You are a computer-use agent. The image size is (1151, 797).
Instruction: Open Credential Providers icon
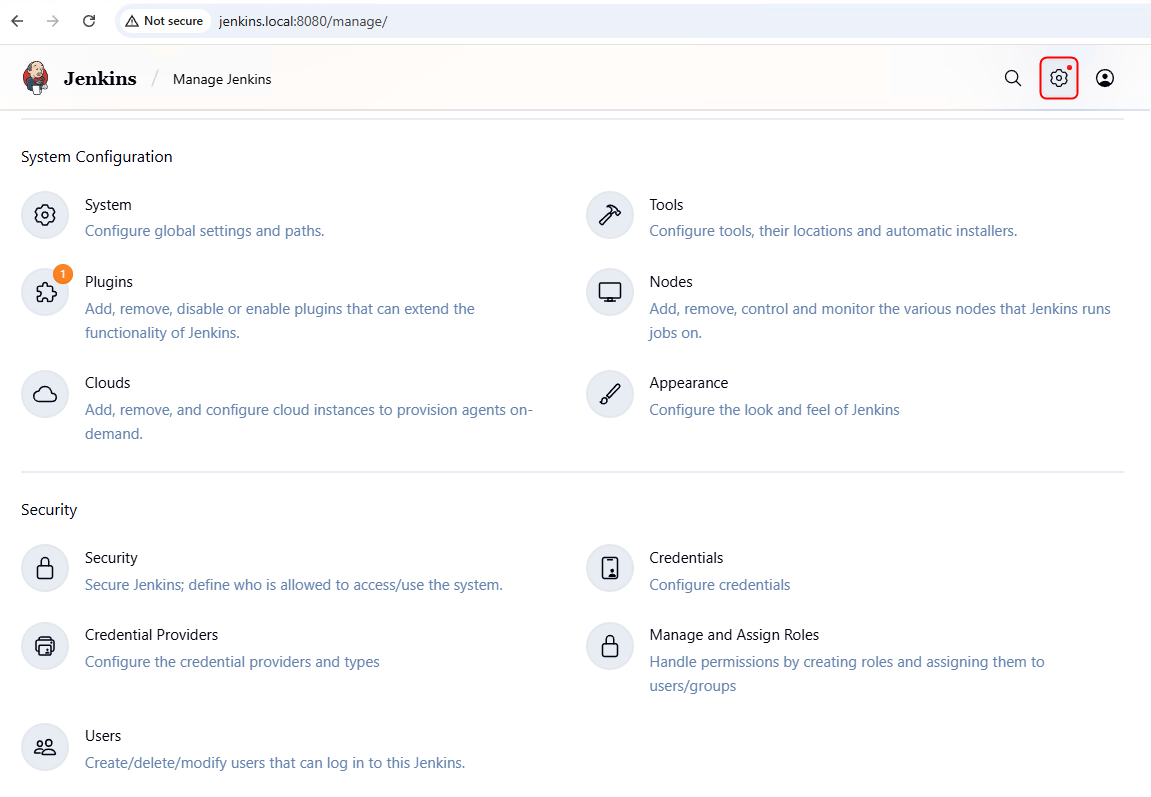coord(45,645)
